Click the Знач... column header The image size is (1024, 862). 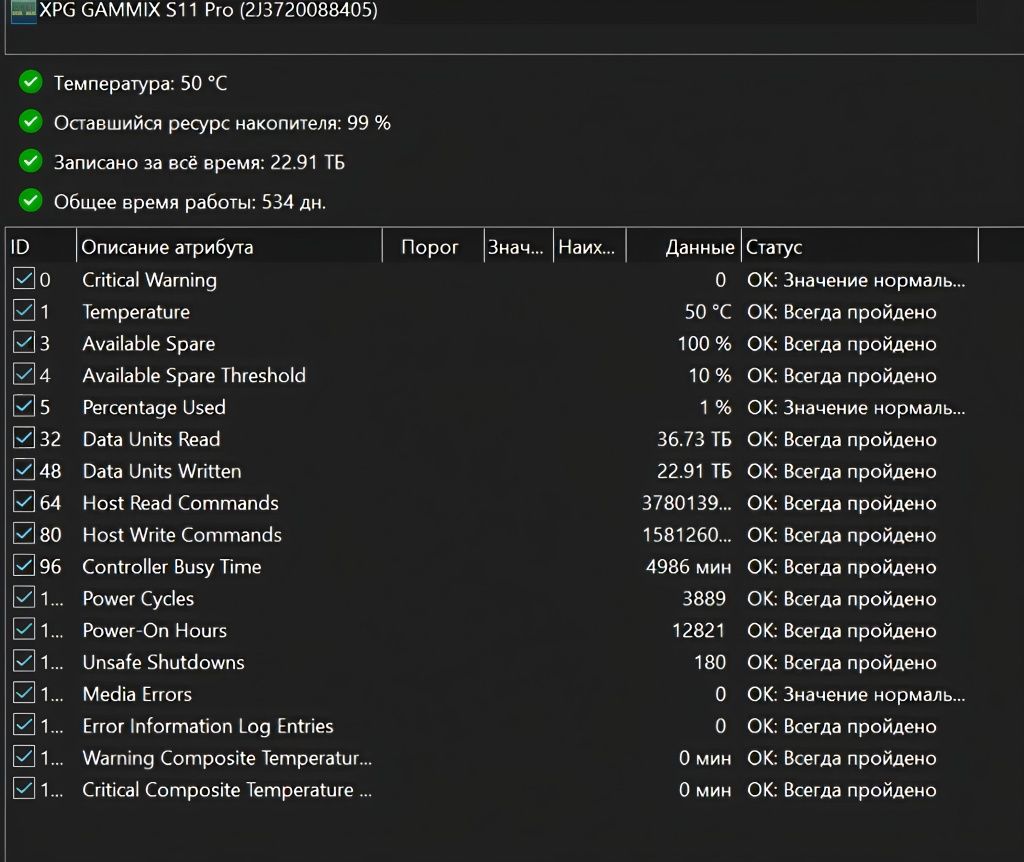click(x=519, y=246)
